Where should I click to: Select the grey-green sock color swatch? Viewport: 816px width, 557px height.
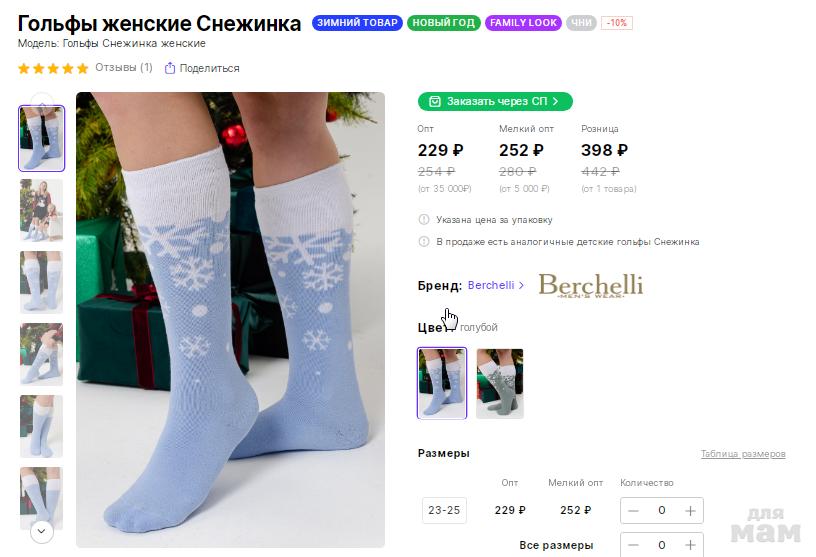(x=500, y=383)
